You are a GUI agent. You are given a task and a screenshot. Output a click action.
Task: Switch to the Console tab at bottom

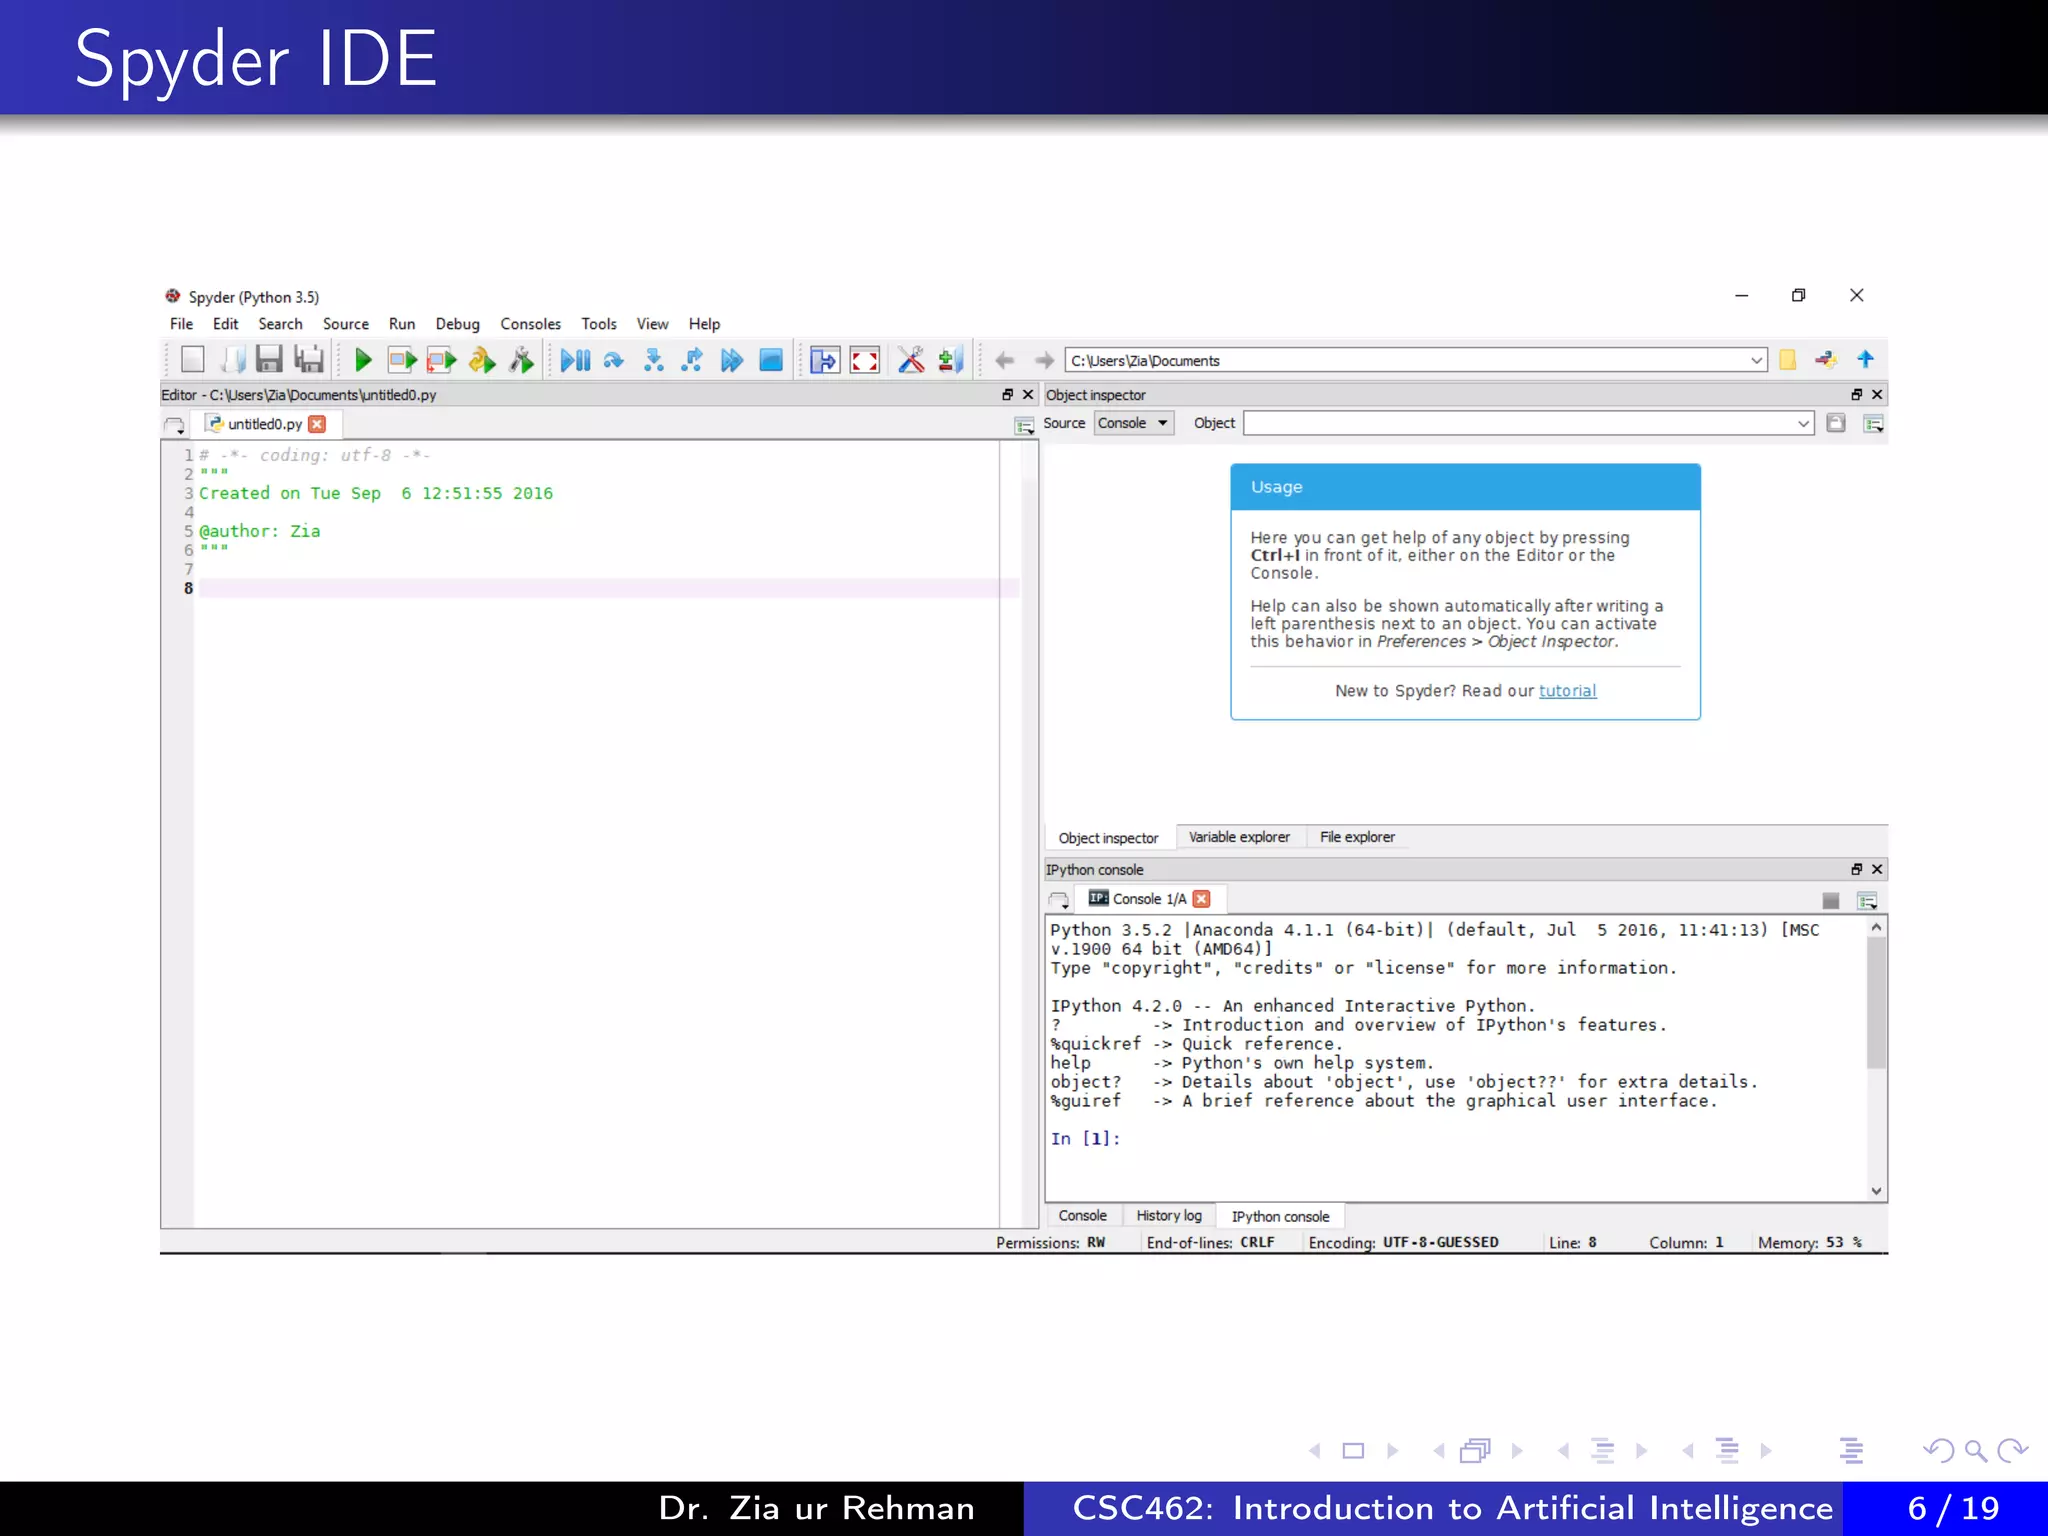pyautogui.click(x=1082, y=1216)
